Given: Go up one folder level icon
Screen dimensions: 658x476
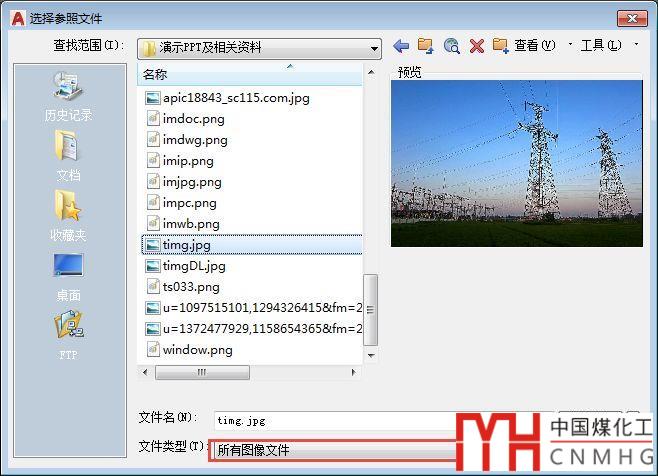Looking at the screenshot, I should pyautogui.click(x=426, y=46).
